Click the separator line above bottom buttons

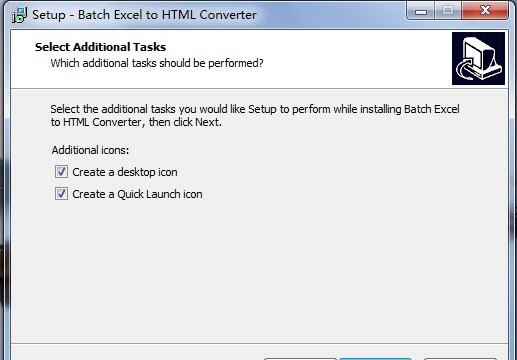coord(259,343)
